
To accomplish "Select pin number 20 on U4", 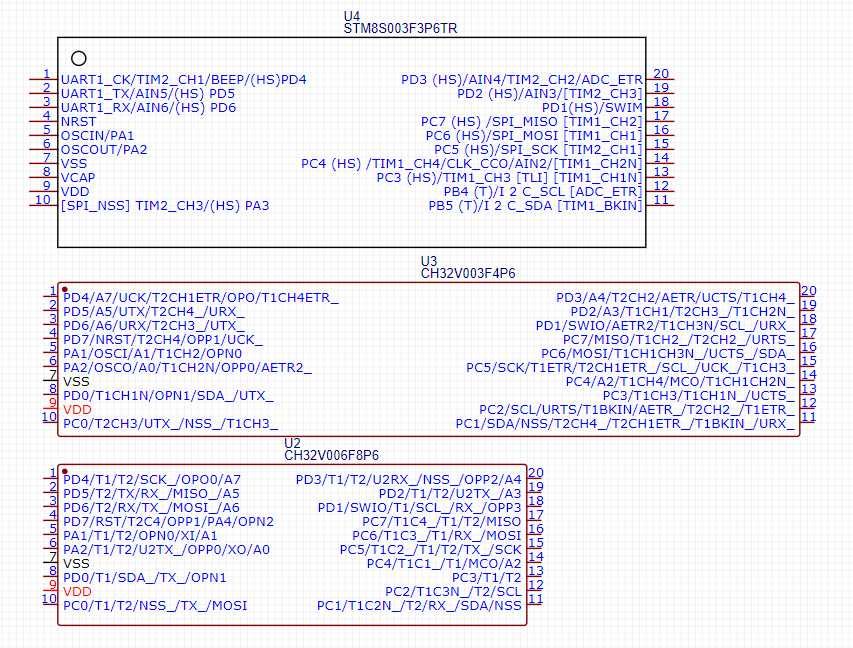I will click(x=661, y=73).
